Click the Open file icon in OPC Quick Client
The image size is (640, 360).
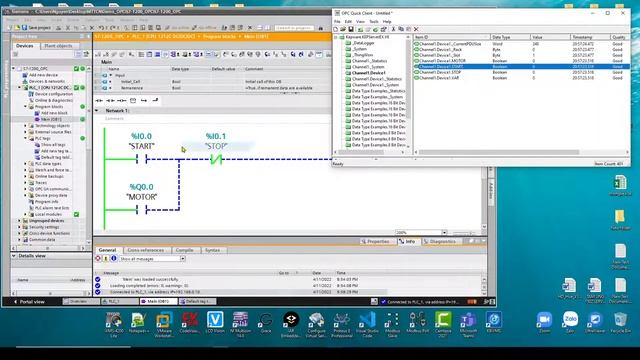click(x=343, y=29)
